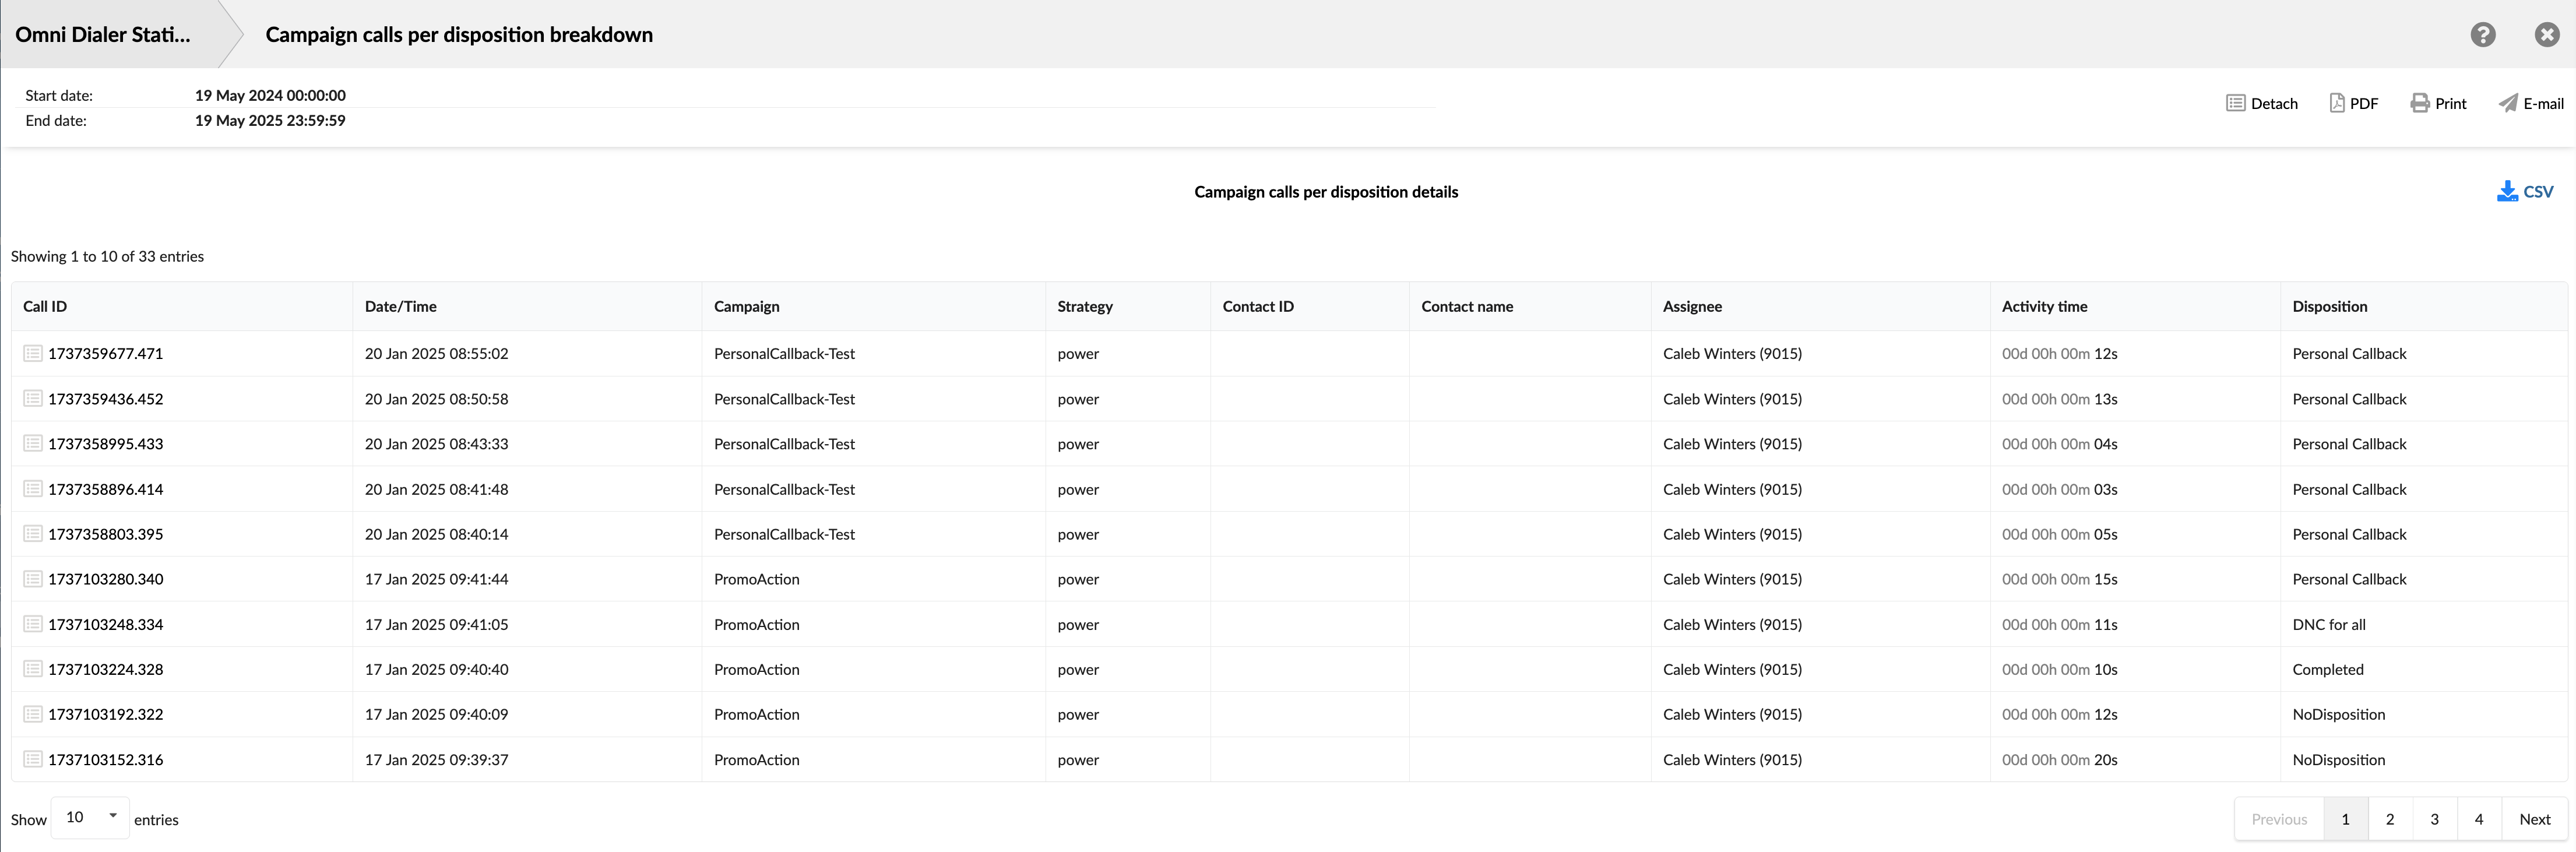Select the Campaign calls per disposition breakdown tab

tap(458, 34)
